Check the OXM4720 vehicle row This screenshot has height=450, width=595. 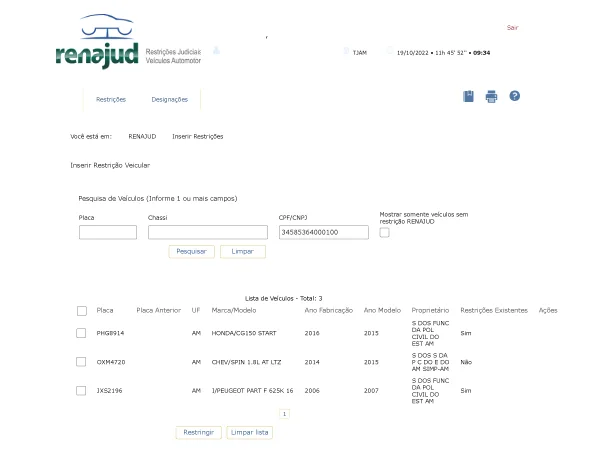(81, 362)
